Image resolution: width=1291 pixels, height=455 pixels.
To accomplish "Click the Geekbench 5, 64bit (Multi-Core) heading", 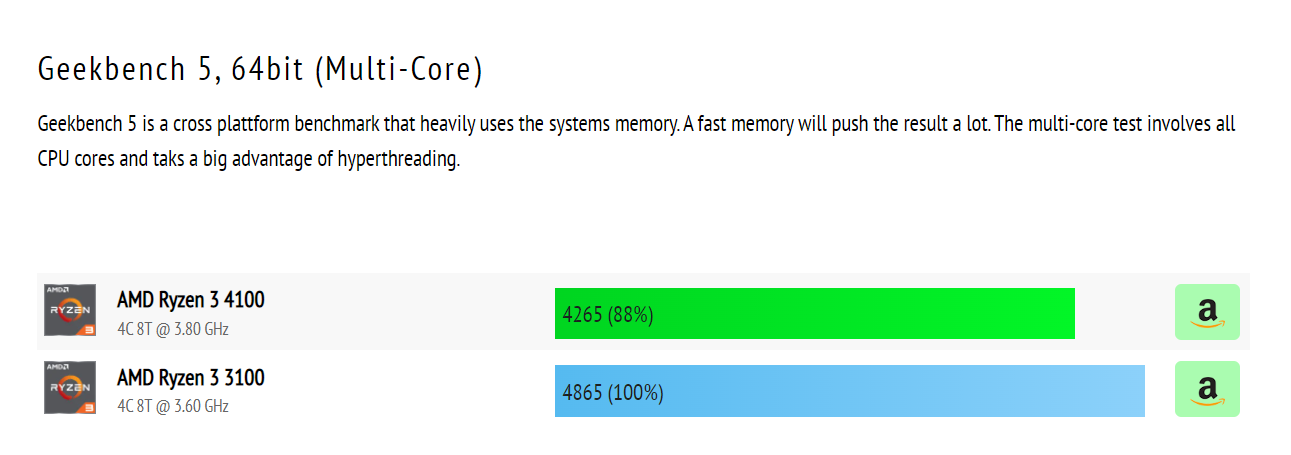I will pos(260,70).
